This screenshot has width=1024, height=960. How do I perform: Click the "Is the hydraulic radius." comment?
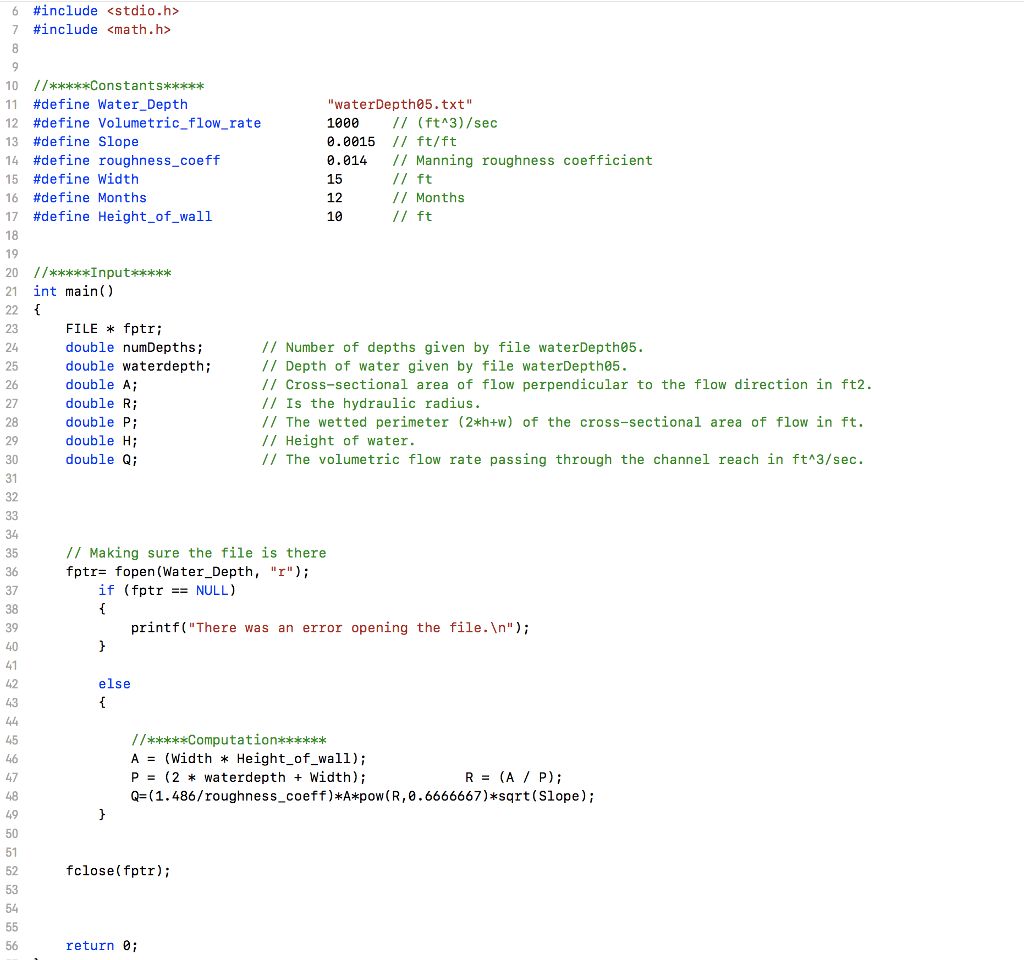click(371, 404)
